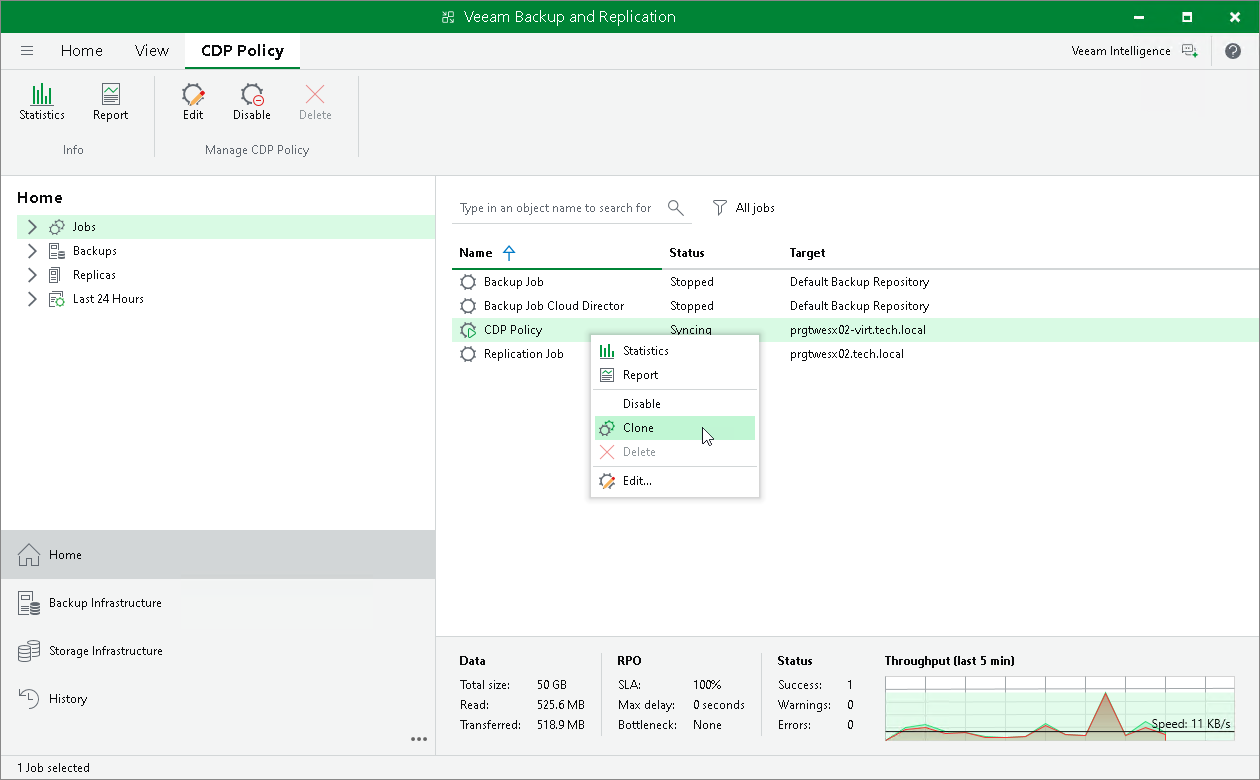1260x780 pixels.
Task: Expand the Backups tree node
Action: coord(32,251)
